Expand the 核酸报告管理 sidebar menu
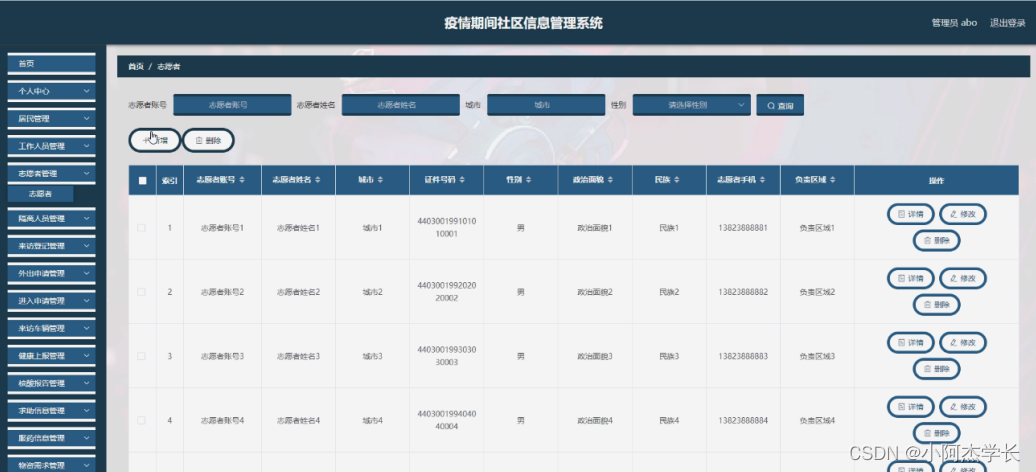 52,383
